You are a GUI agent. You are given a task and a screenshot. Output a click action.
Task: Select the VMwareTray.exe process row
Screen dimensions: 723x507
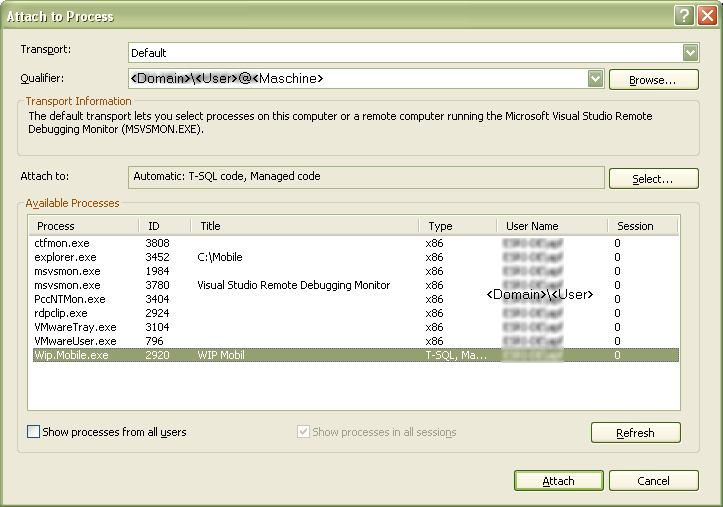click(x=356, y=327)
